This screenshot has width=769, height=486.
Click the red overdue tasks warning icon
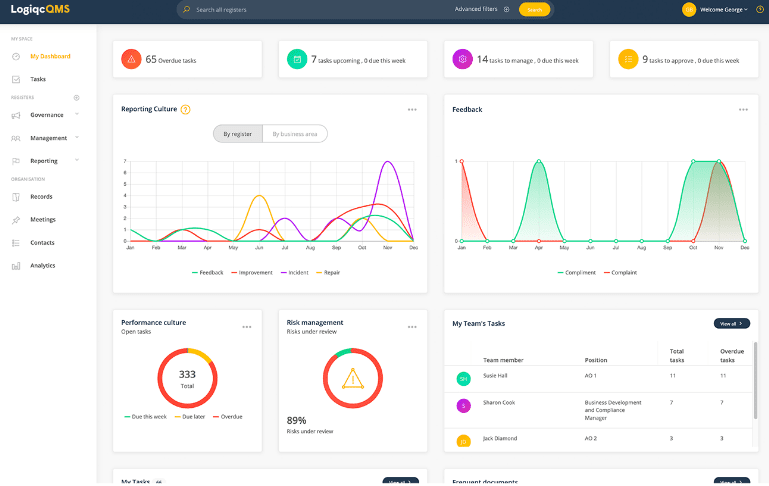tap(131, 60)
